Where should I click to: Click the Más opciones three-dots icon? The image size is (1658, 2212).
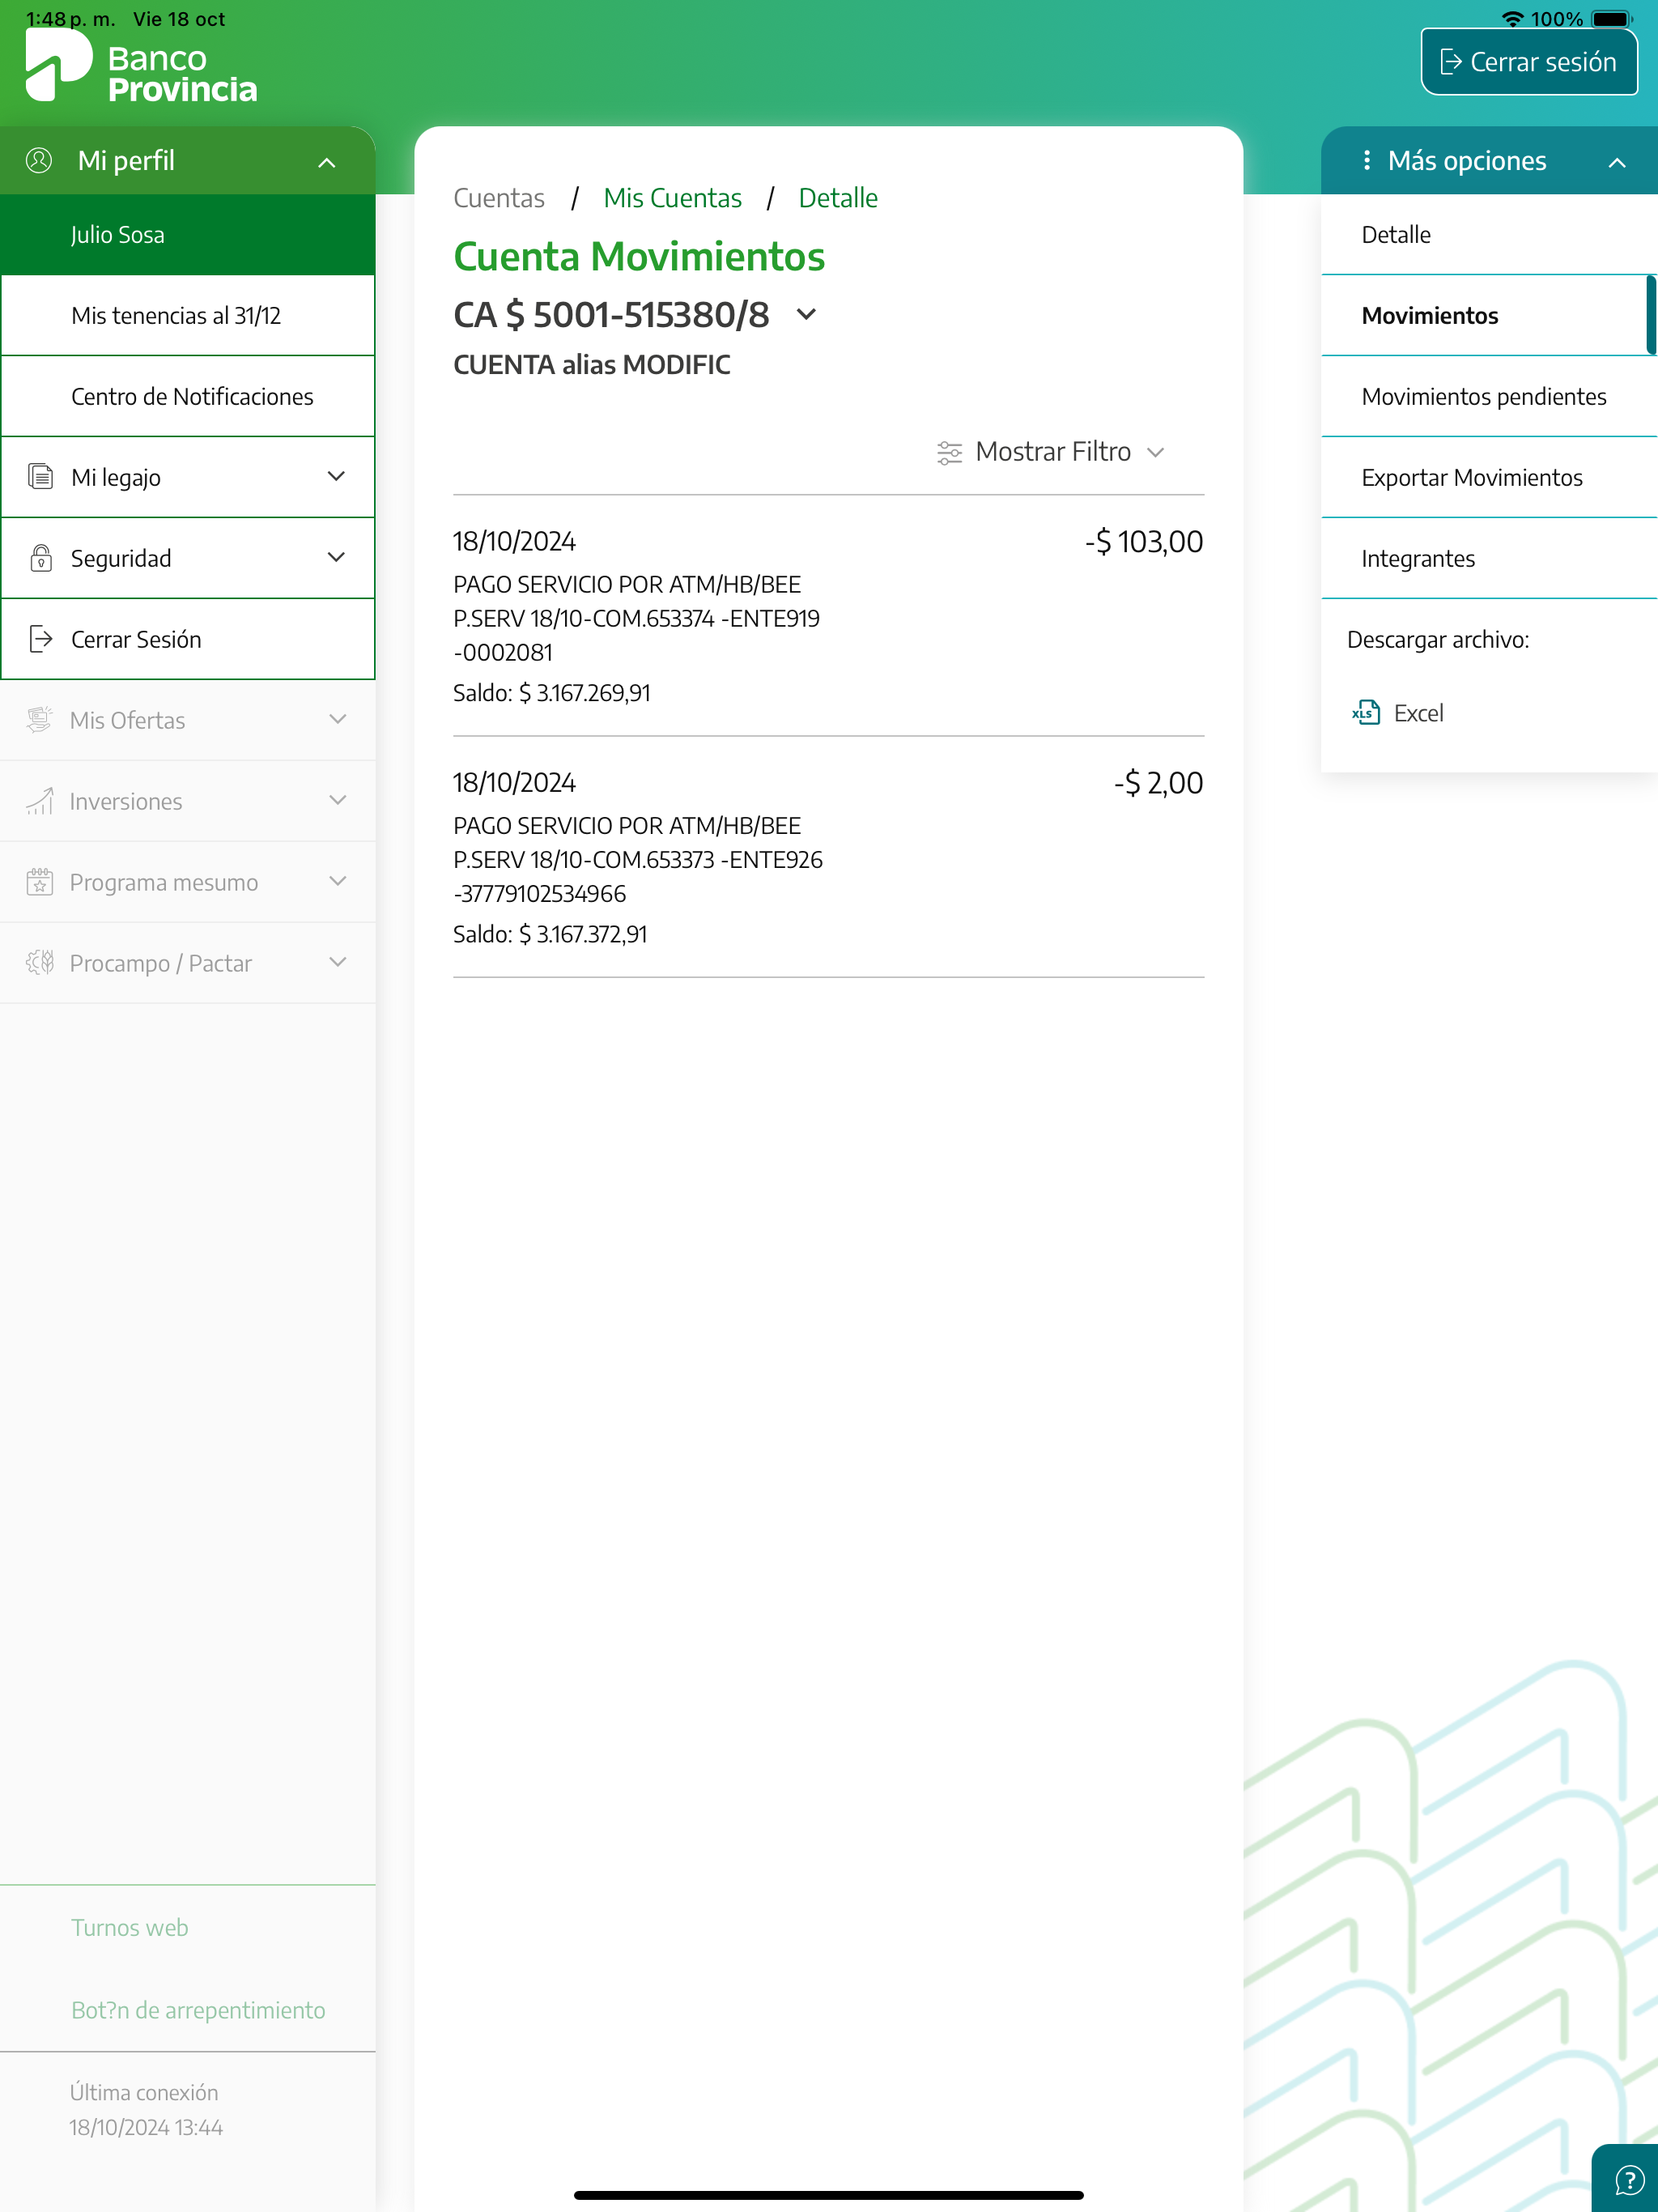tap(1366, 161)
